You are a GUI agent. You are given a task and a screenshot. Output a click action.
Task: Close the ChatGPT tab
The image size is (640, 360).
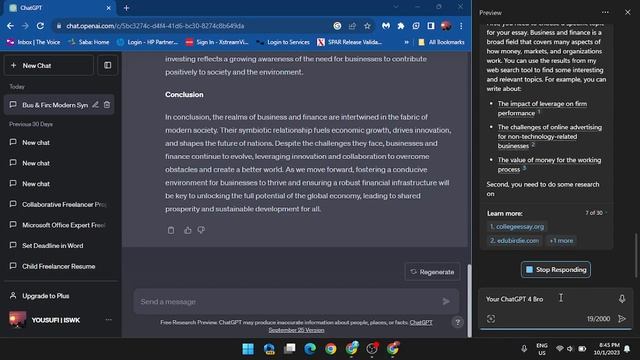coord(109,8)
